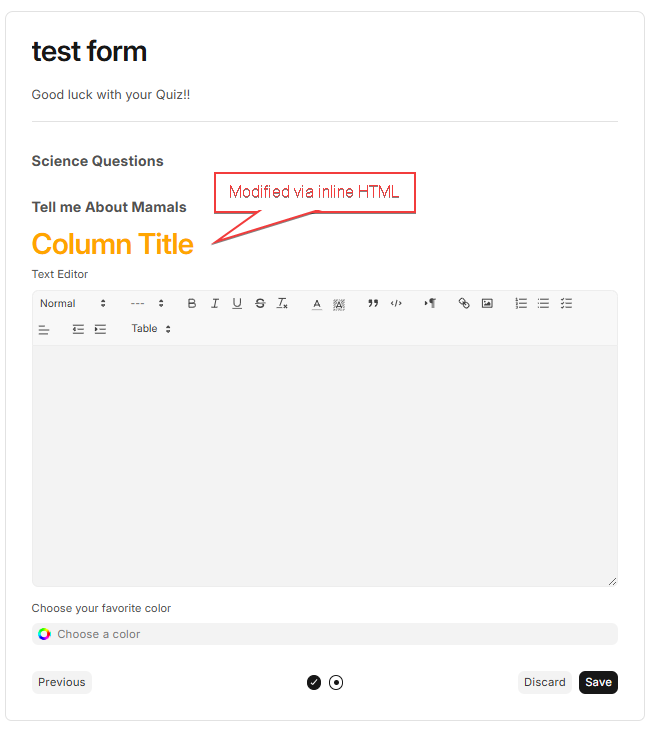Expand the font size dropdown
Screen dimensions: 651x729
tap(147, 304)
